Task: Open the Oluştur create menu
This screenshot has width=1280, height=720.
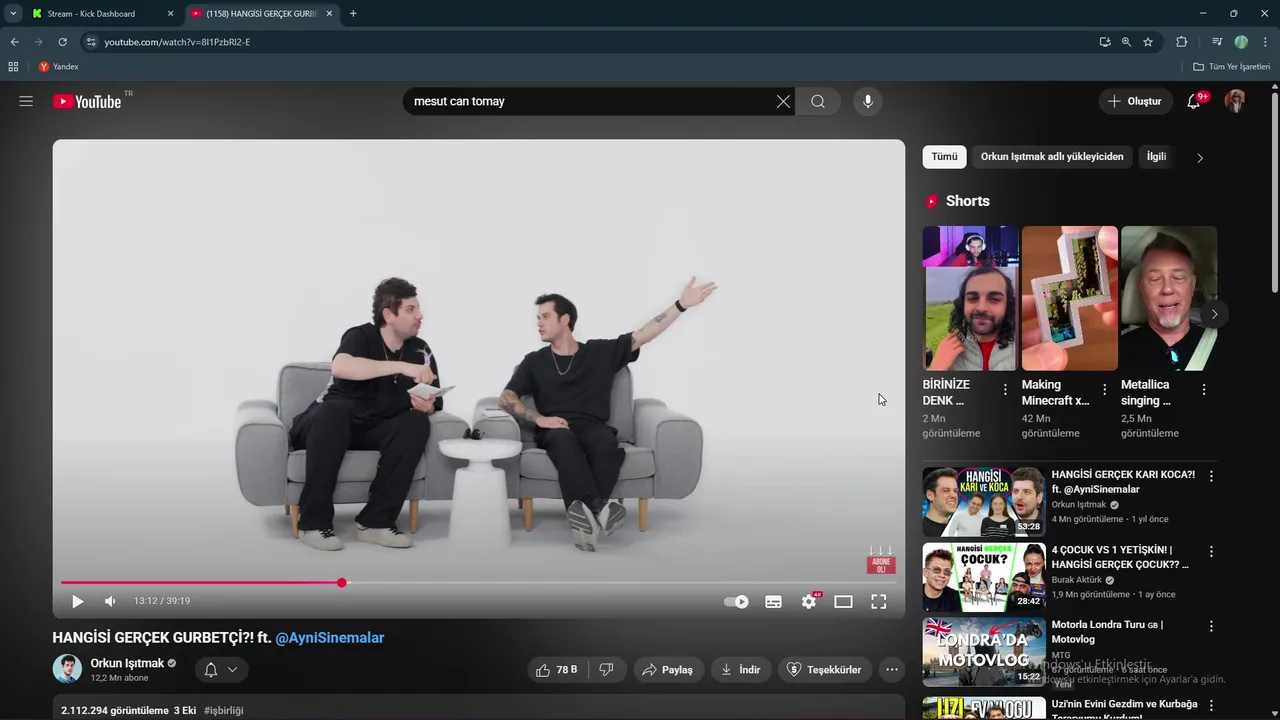Action: pos(1135,101)
